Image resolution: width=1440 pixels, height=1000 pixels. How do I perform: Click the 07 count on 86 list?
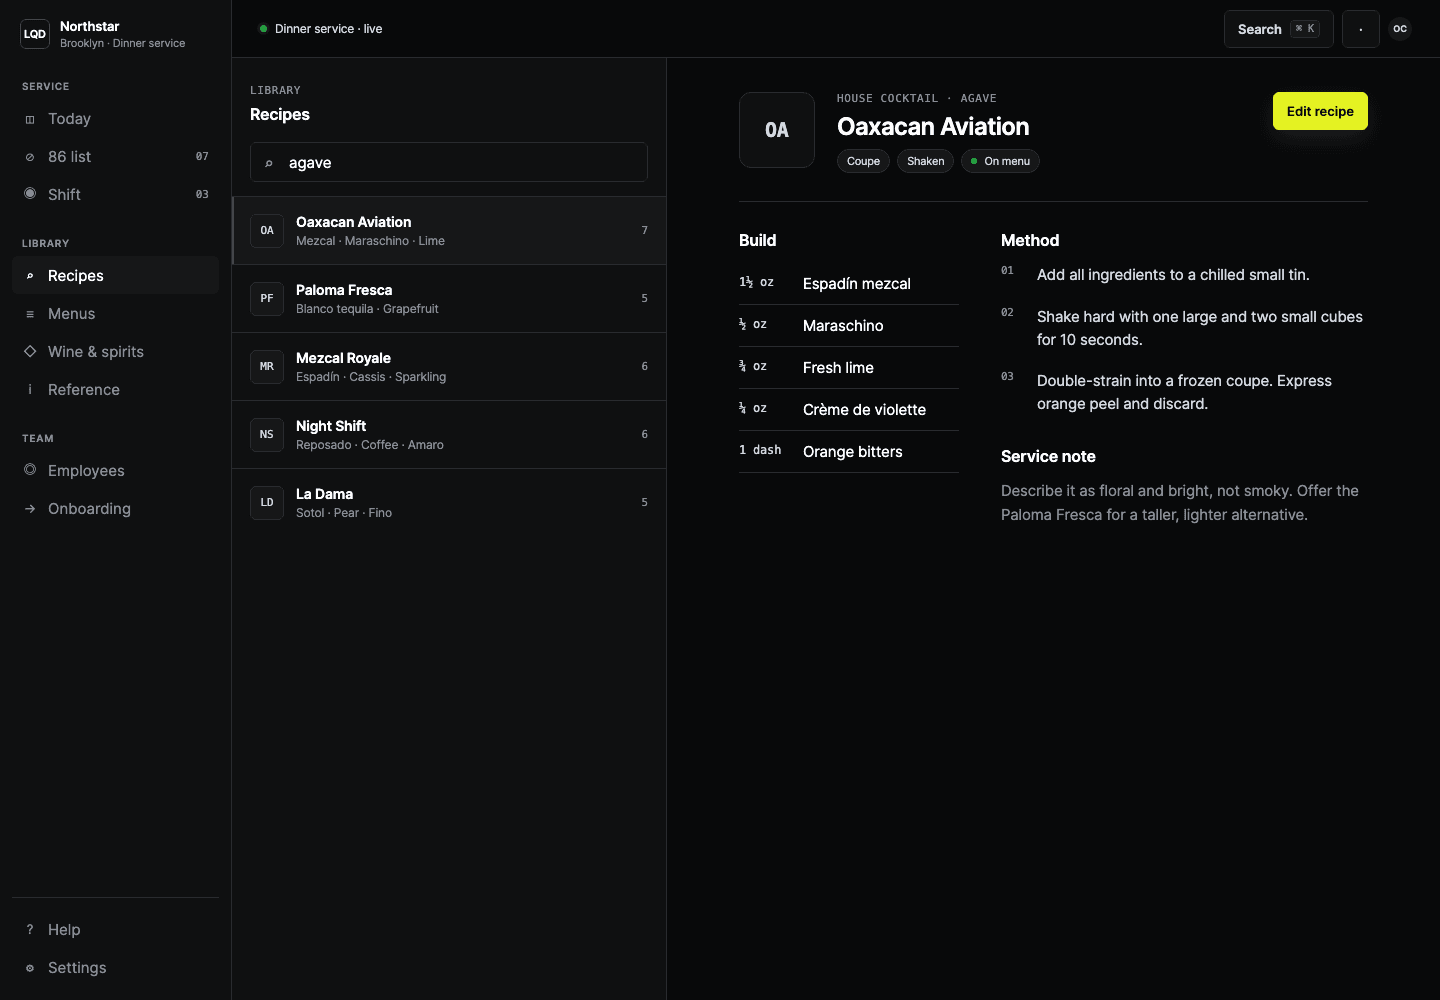[x=202, y=157]
